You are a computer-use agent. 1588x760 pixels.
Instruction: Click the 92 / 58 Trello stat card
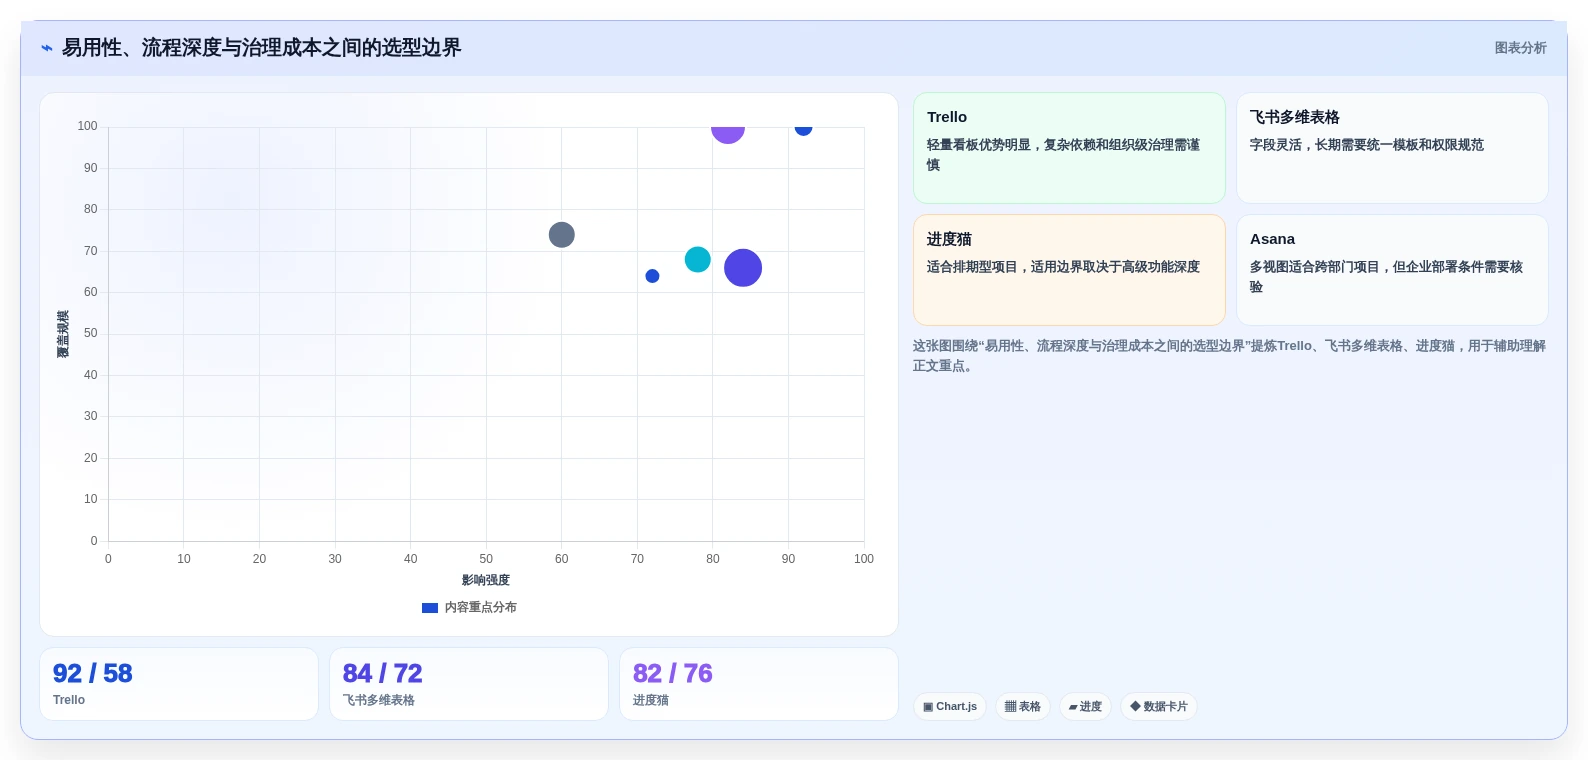pyautogui.click(x=179, y=684)
